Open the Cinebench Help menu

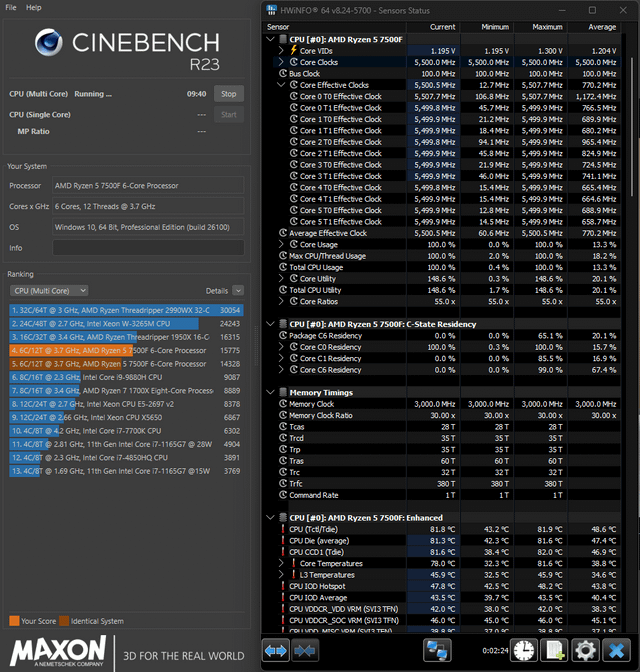[x=33, y=7]
